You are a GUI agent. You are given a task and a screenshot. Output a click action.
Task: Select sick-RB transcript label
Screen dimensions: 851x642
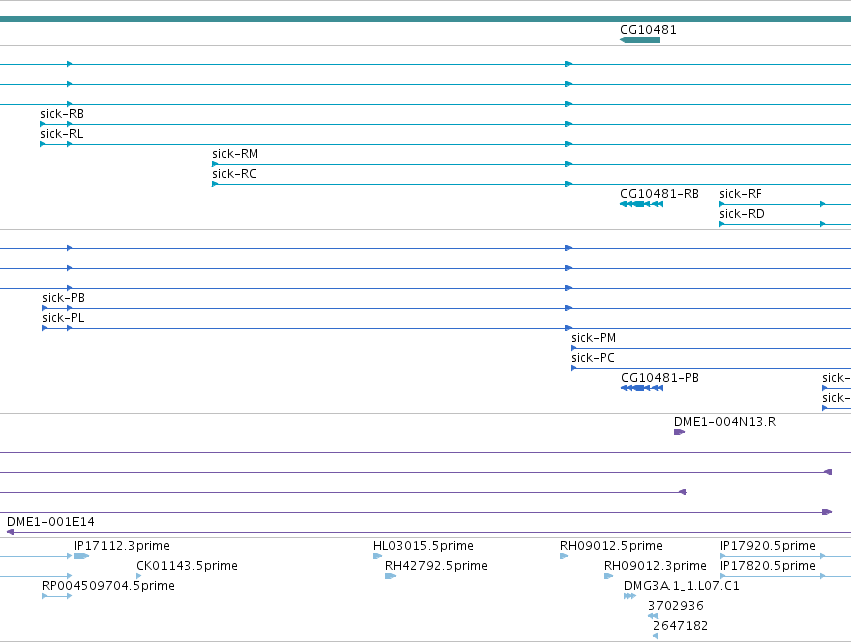click(62, 114)
